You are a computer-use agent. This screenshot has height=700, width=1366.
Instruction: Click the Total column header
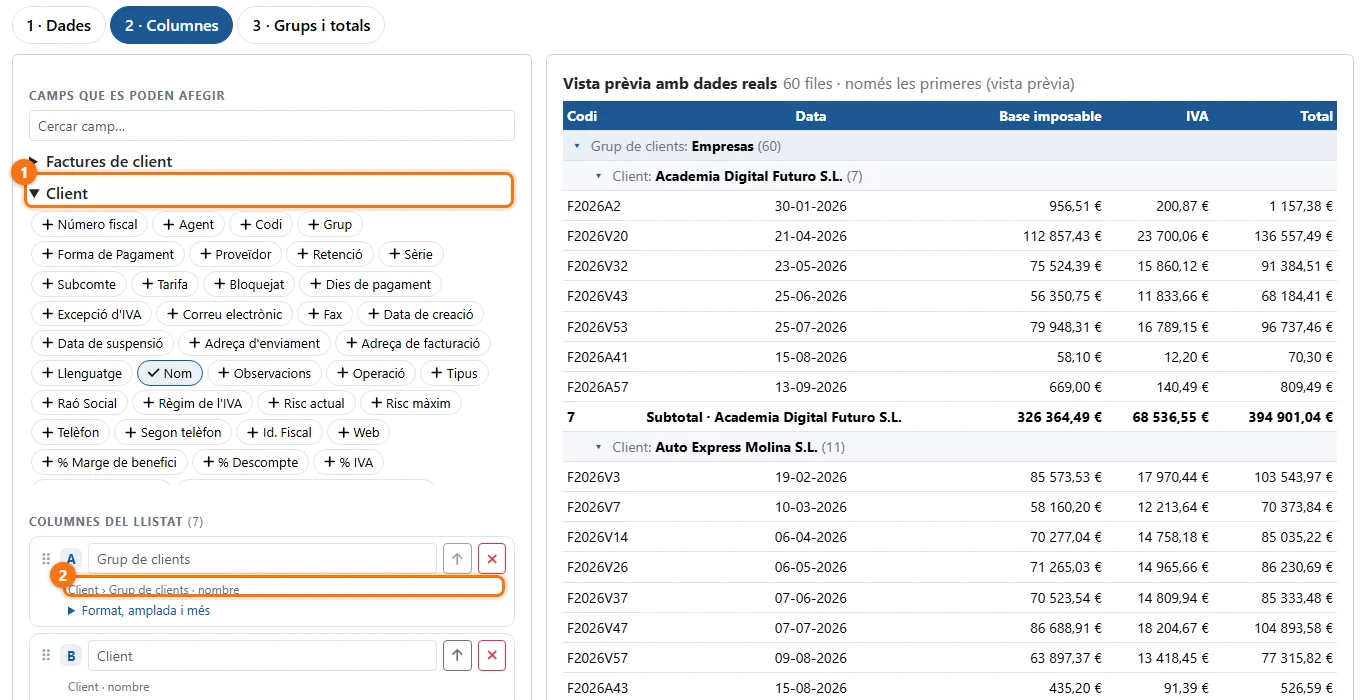click(x=1317, y=116)
